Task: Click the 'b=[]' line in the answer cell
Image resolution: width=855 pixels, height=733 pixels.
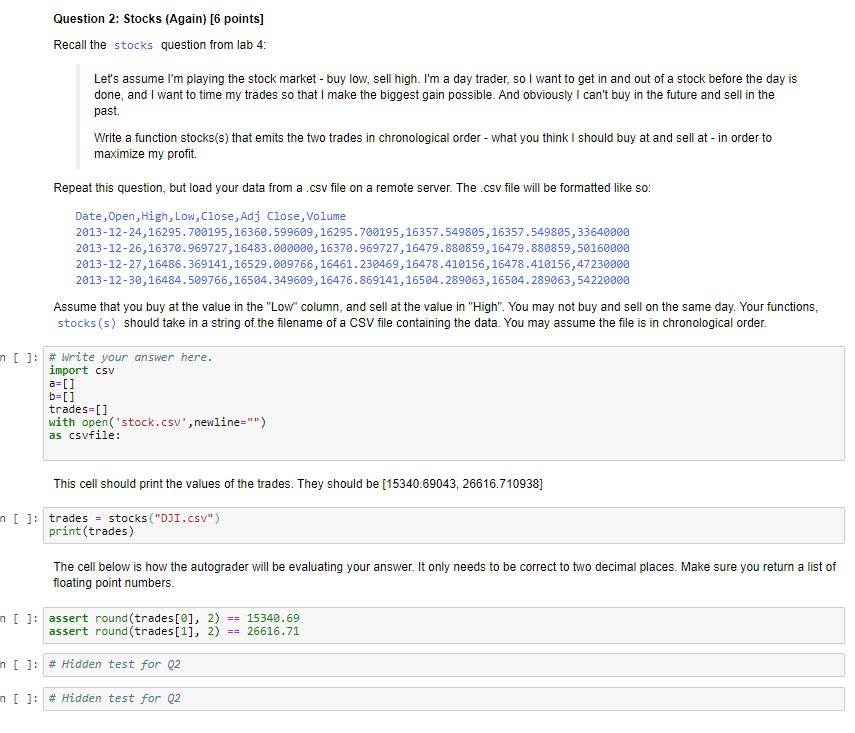Action: (x=62, y=396)
